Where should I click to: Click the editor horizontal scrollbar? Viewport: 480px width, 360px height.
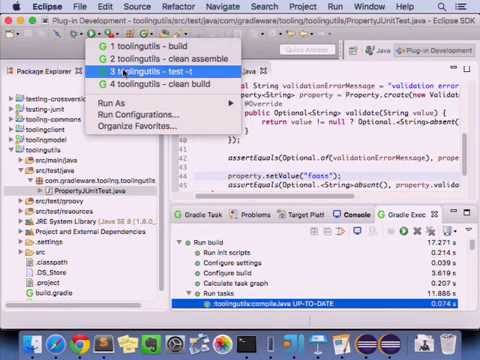pos(275,196)
